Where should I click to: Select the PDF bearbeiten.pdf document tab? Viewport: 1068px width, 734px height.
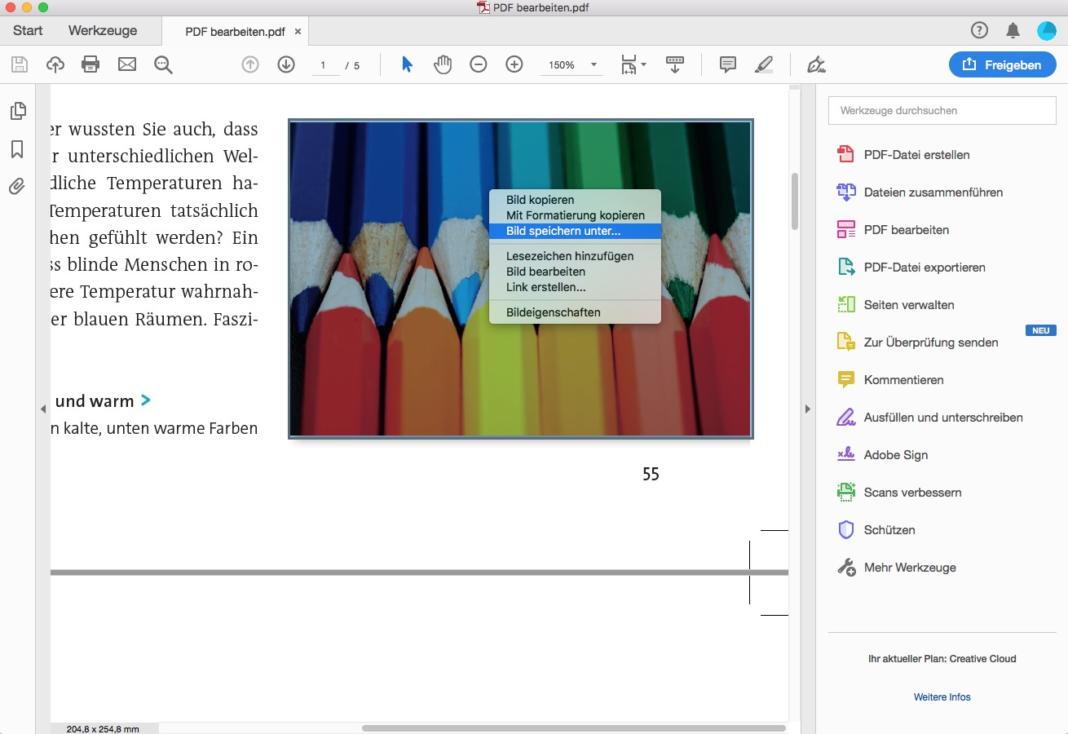[235, 31]
